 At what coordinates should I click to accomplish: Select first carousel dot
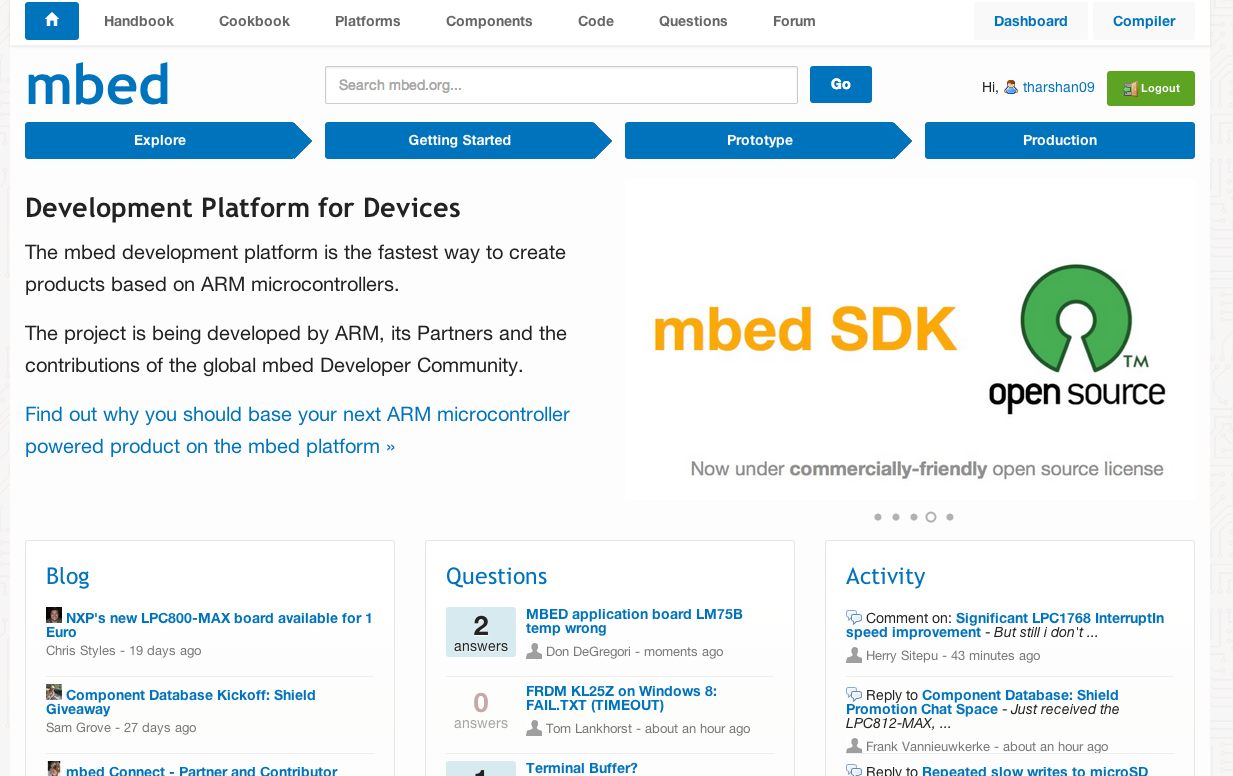[878, 517]
